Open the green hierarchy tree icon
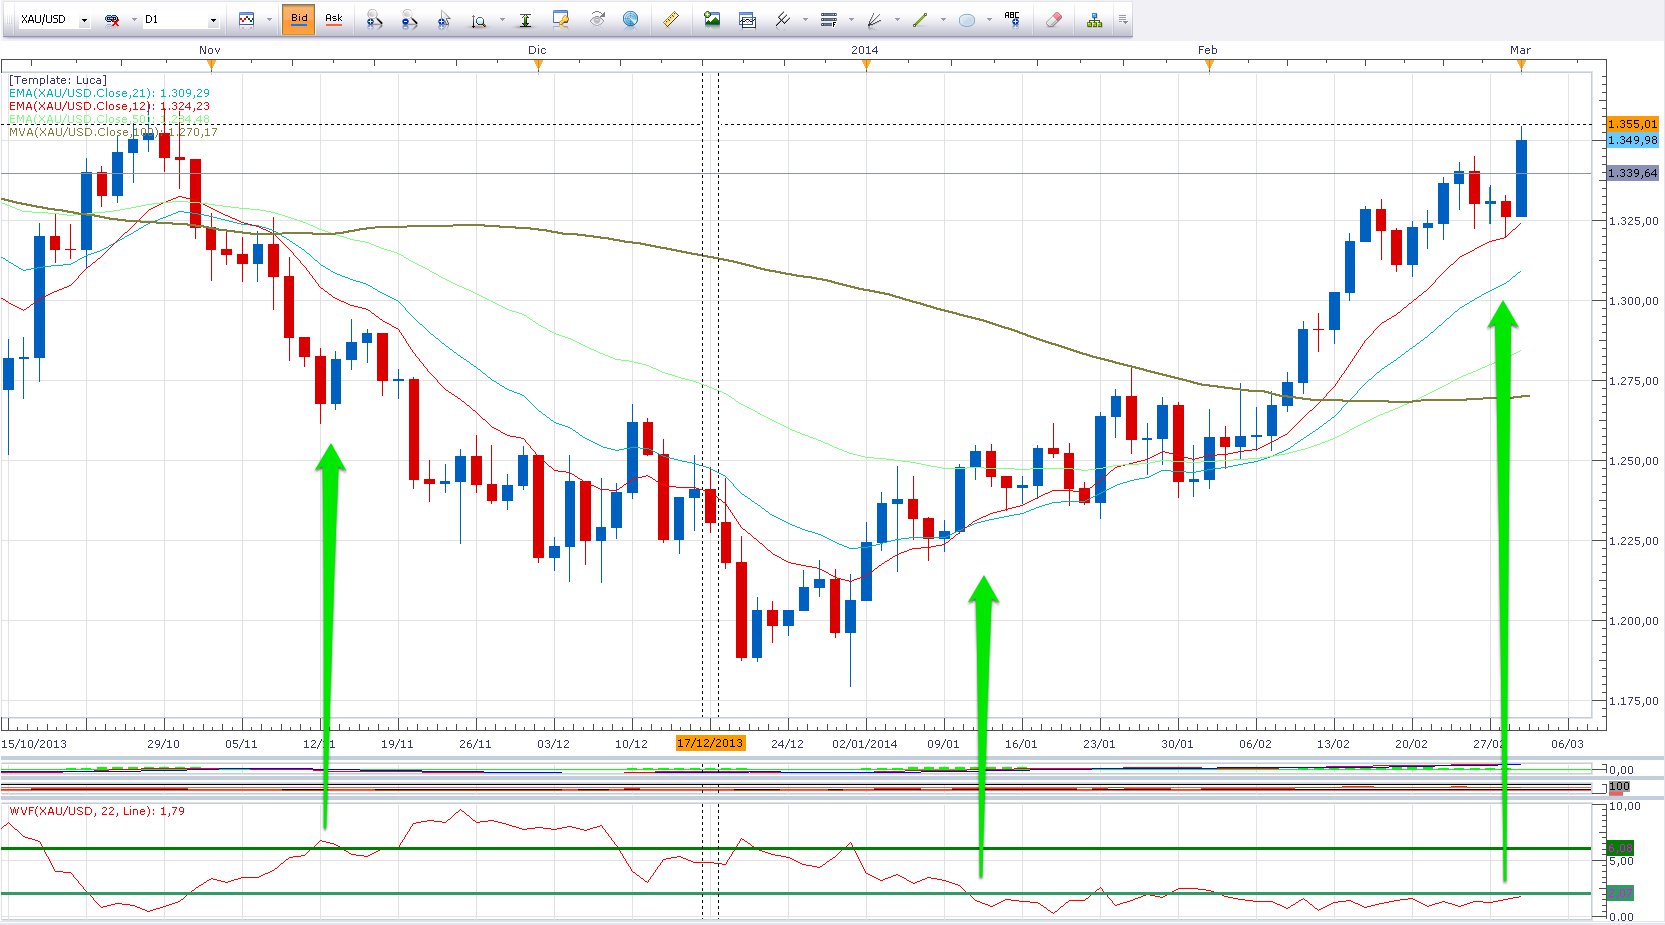 click(1095, 19)
